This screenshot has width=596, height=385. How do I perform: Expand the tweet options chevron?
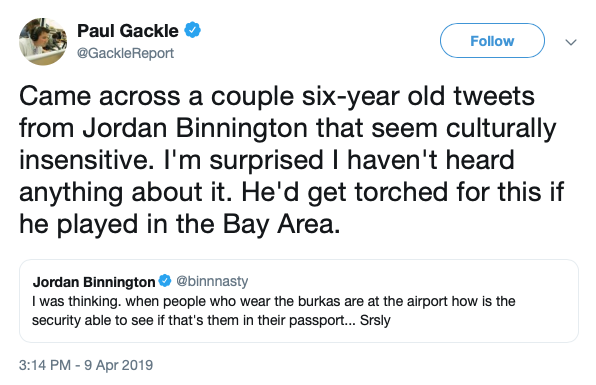(x=571, y=42)
